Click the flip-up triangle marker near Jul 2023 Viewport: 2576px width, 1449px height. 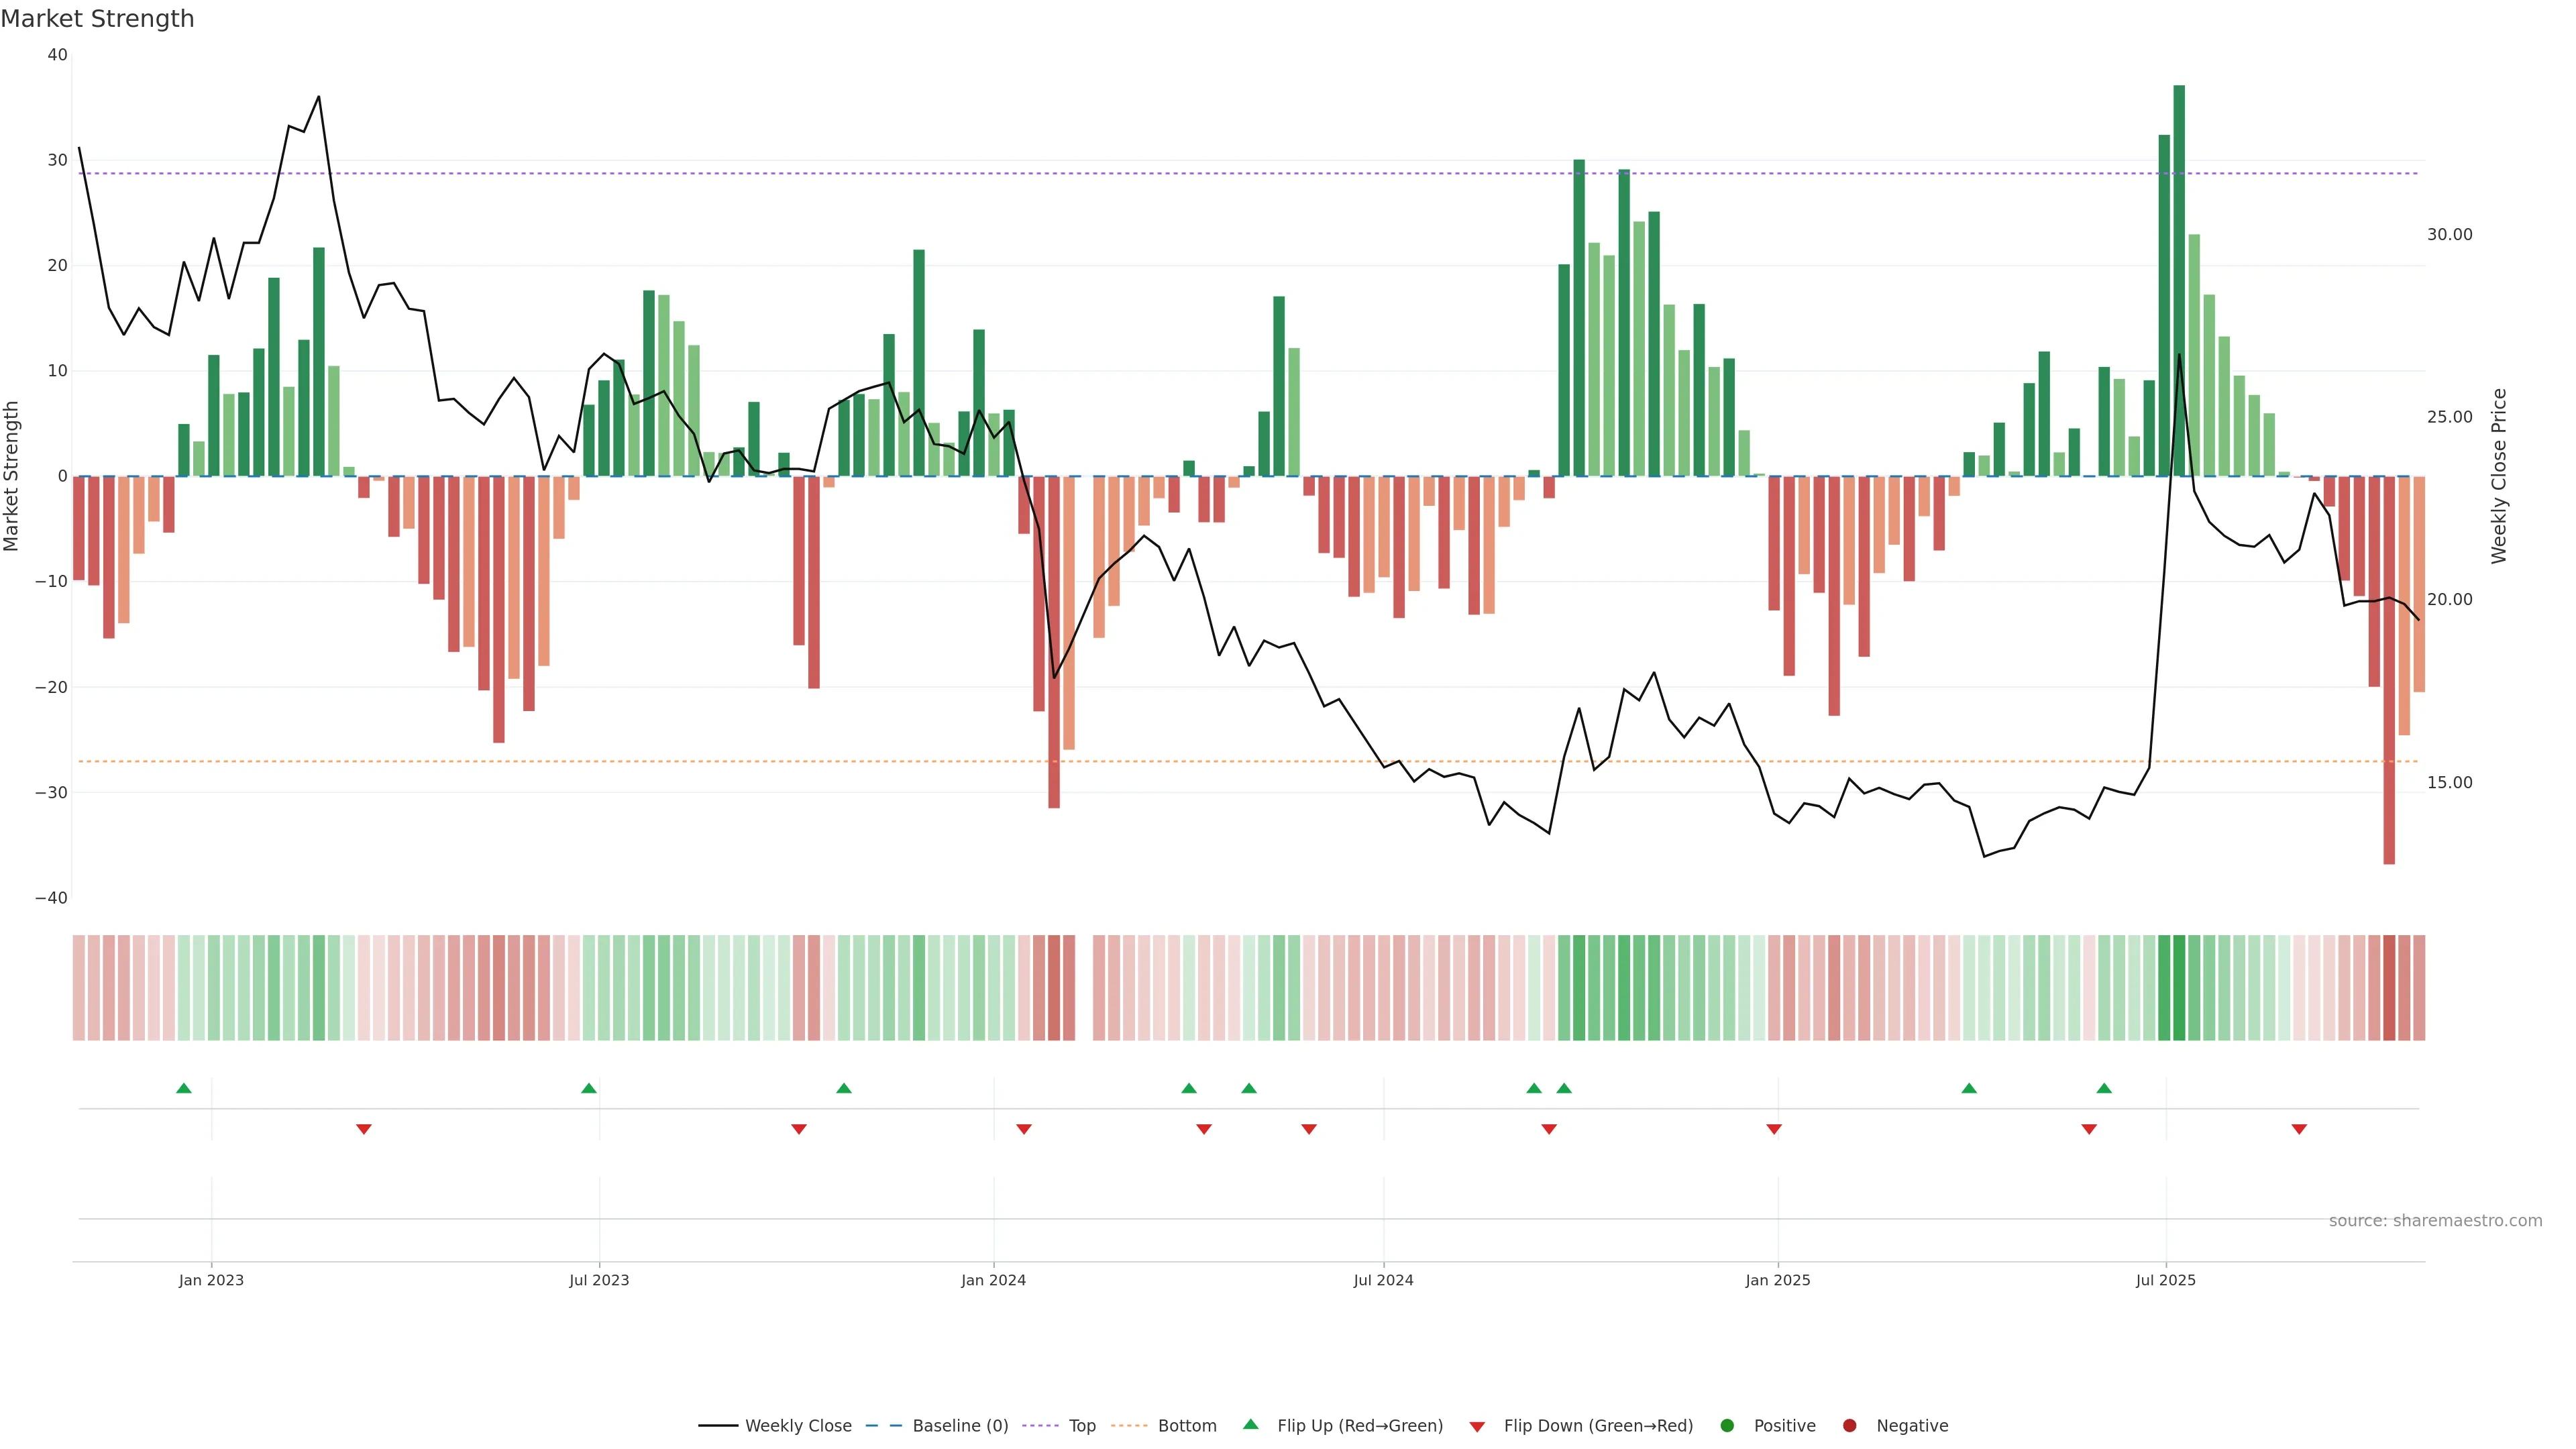[589, 1088]
